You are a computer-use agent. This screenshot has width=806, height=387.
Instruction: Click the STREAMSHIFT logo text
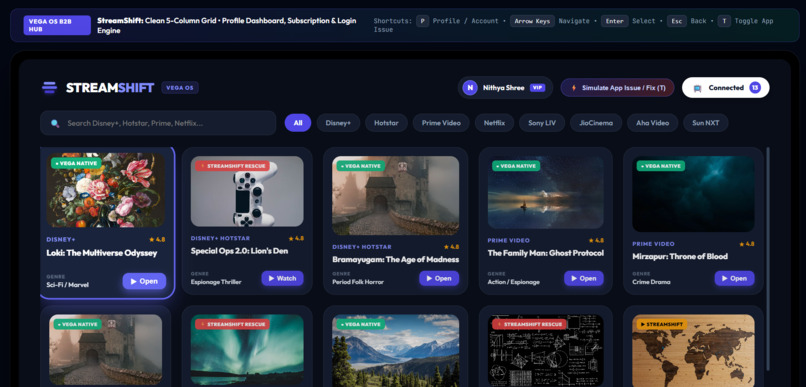[x=110, y=88]
